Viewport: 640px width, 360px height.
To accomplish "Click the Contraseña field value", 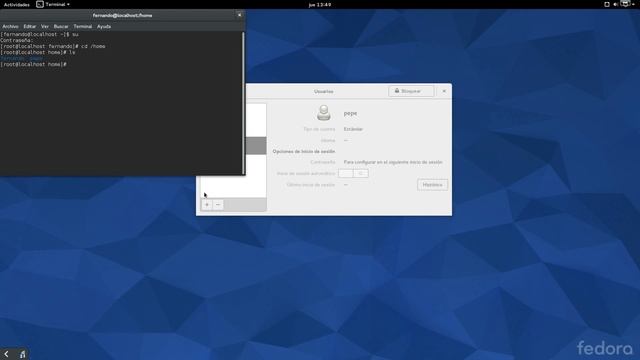I will pos(393,162).
